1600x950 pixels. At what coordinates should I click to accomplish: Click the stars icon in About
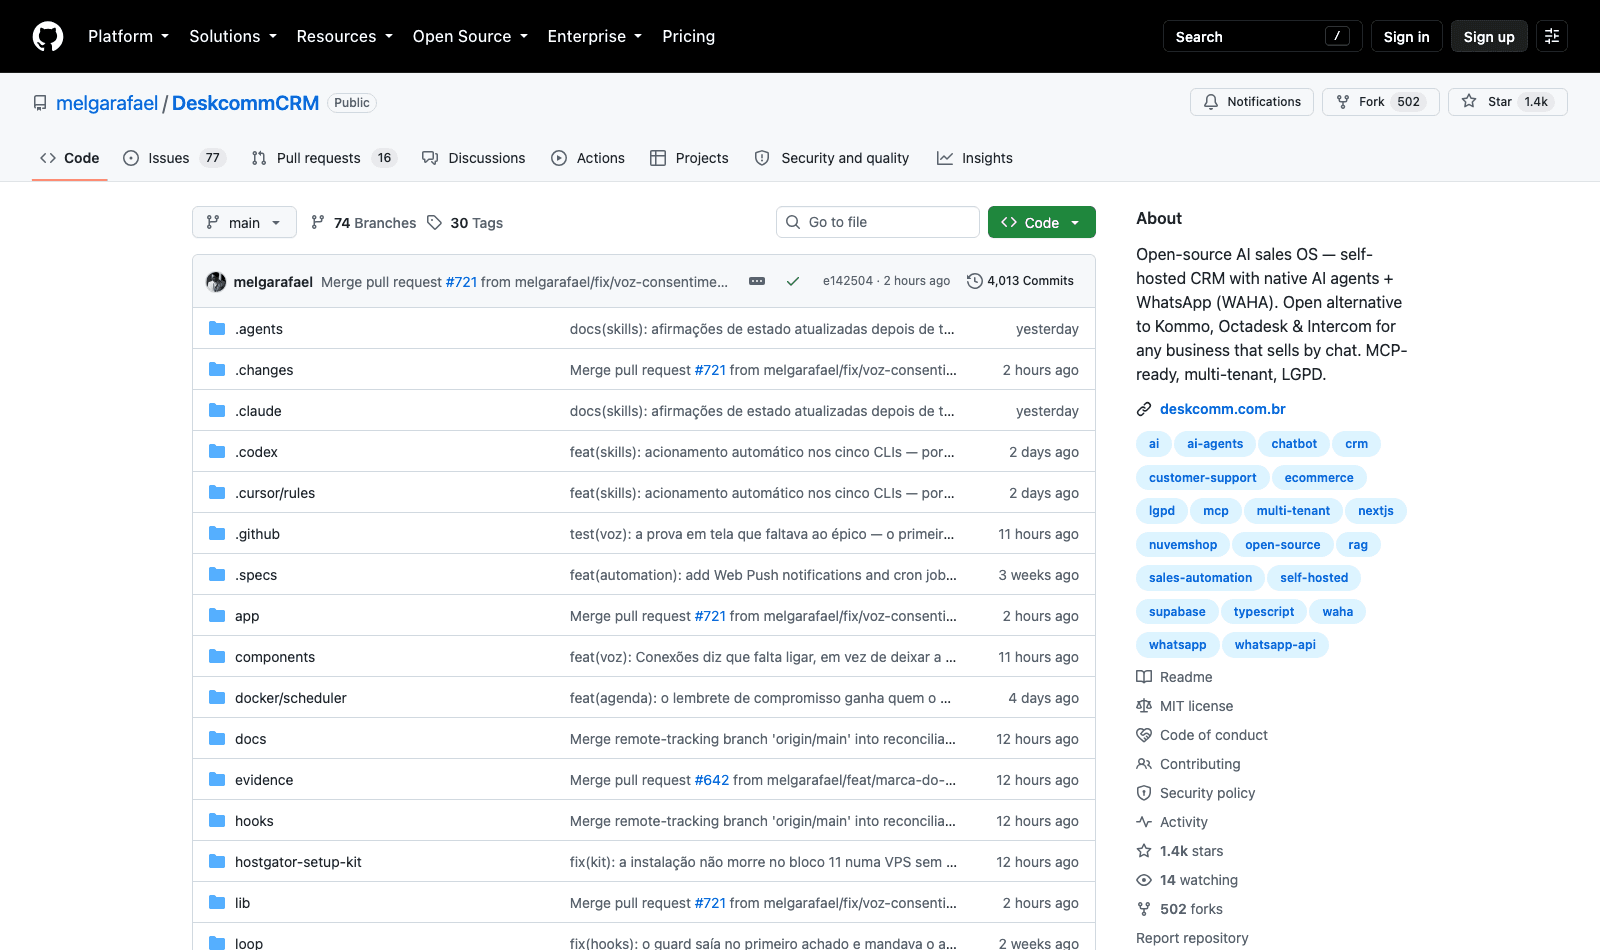[x=1144, y=851]
